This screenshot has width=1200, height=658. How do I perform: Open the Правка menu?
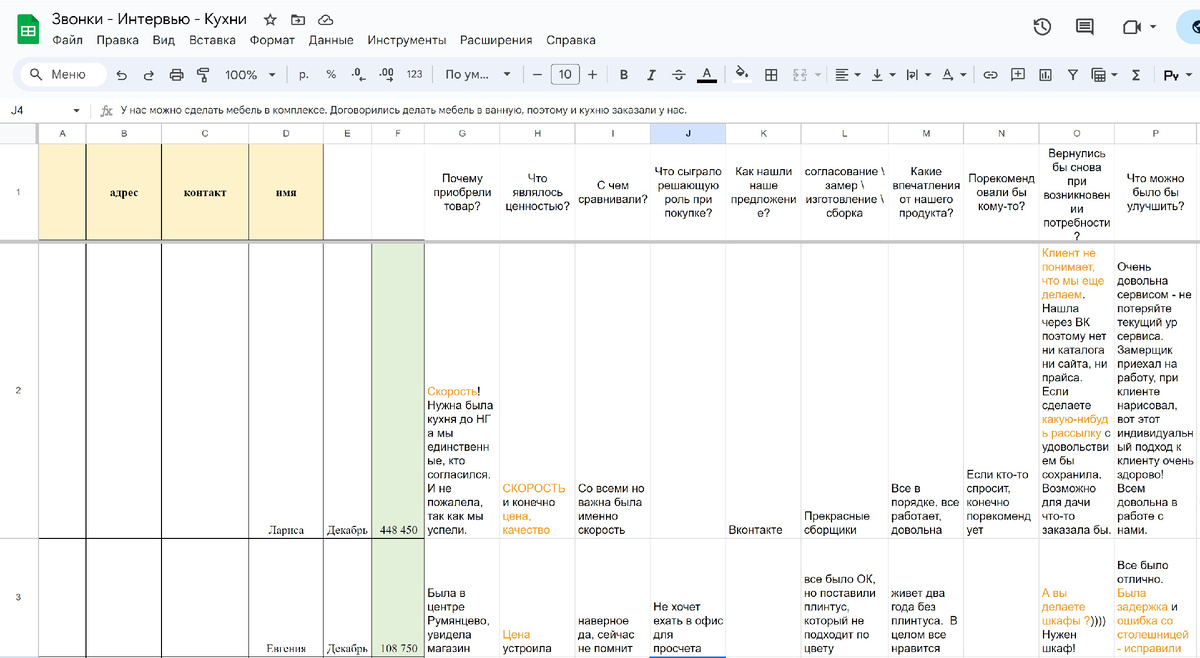click(x=118, y=41)
